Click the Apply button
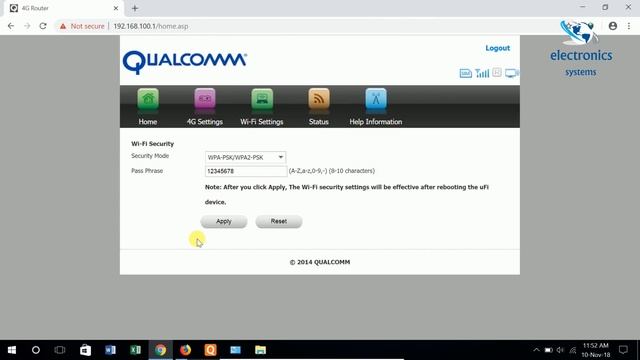This screenshot has height=360, width=640. [x=224, y=221]
